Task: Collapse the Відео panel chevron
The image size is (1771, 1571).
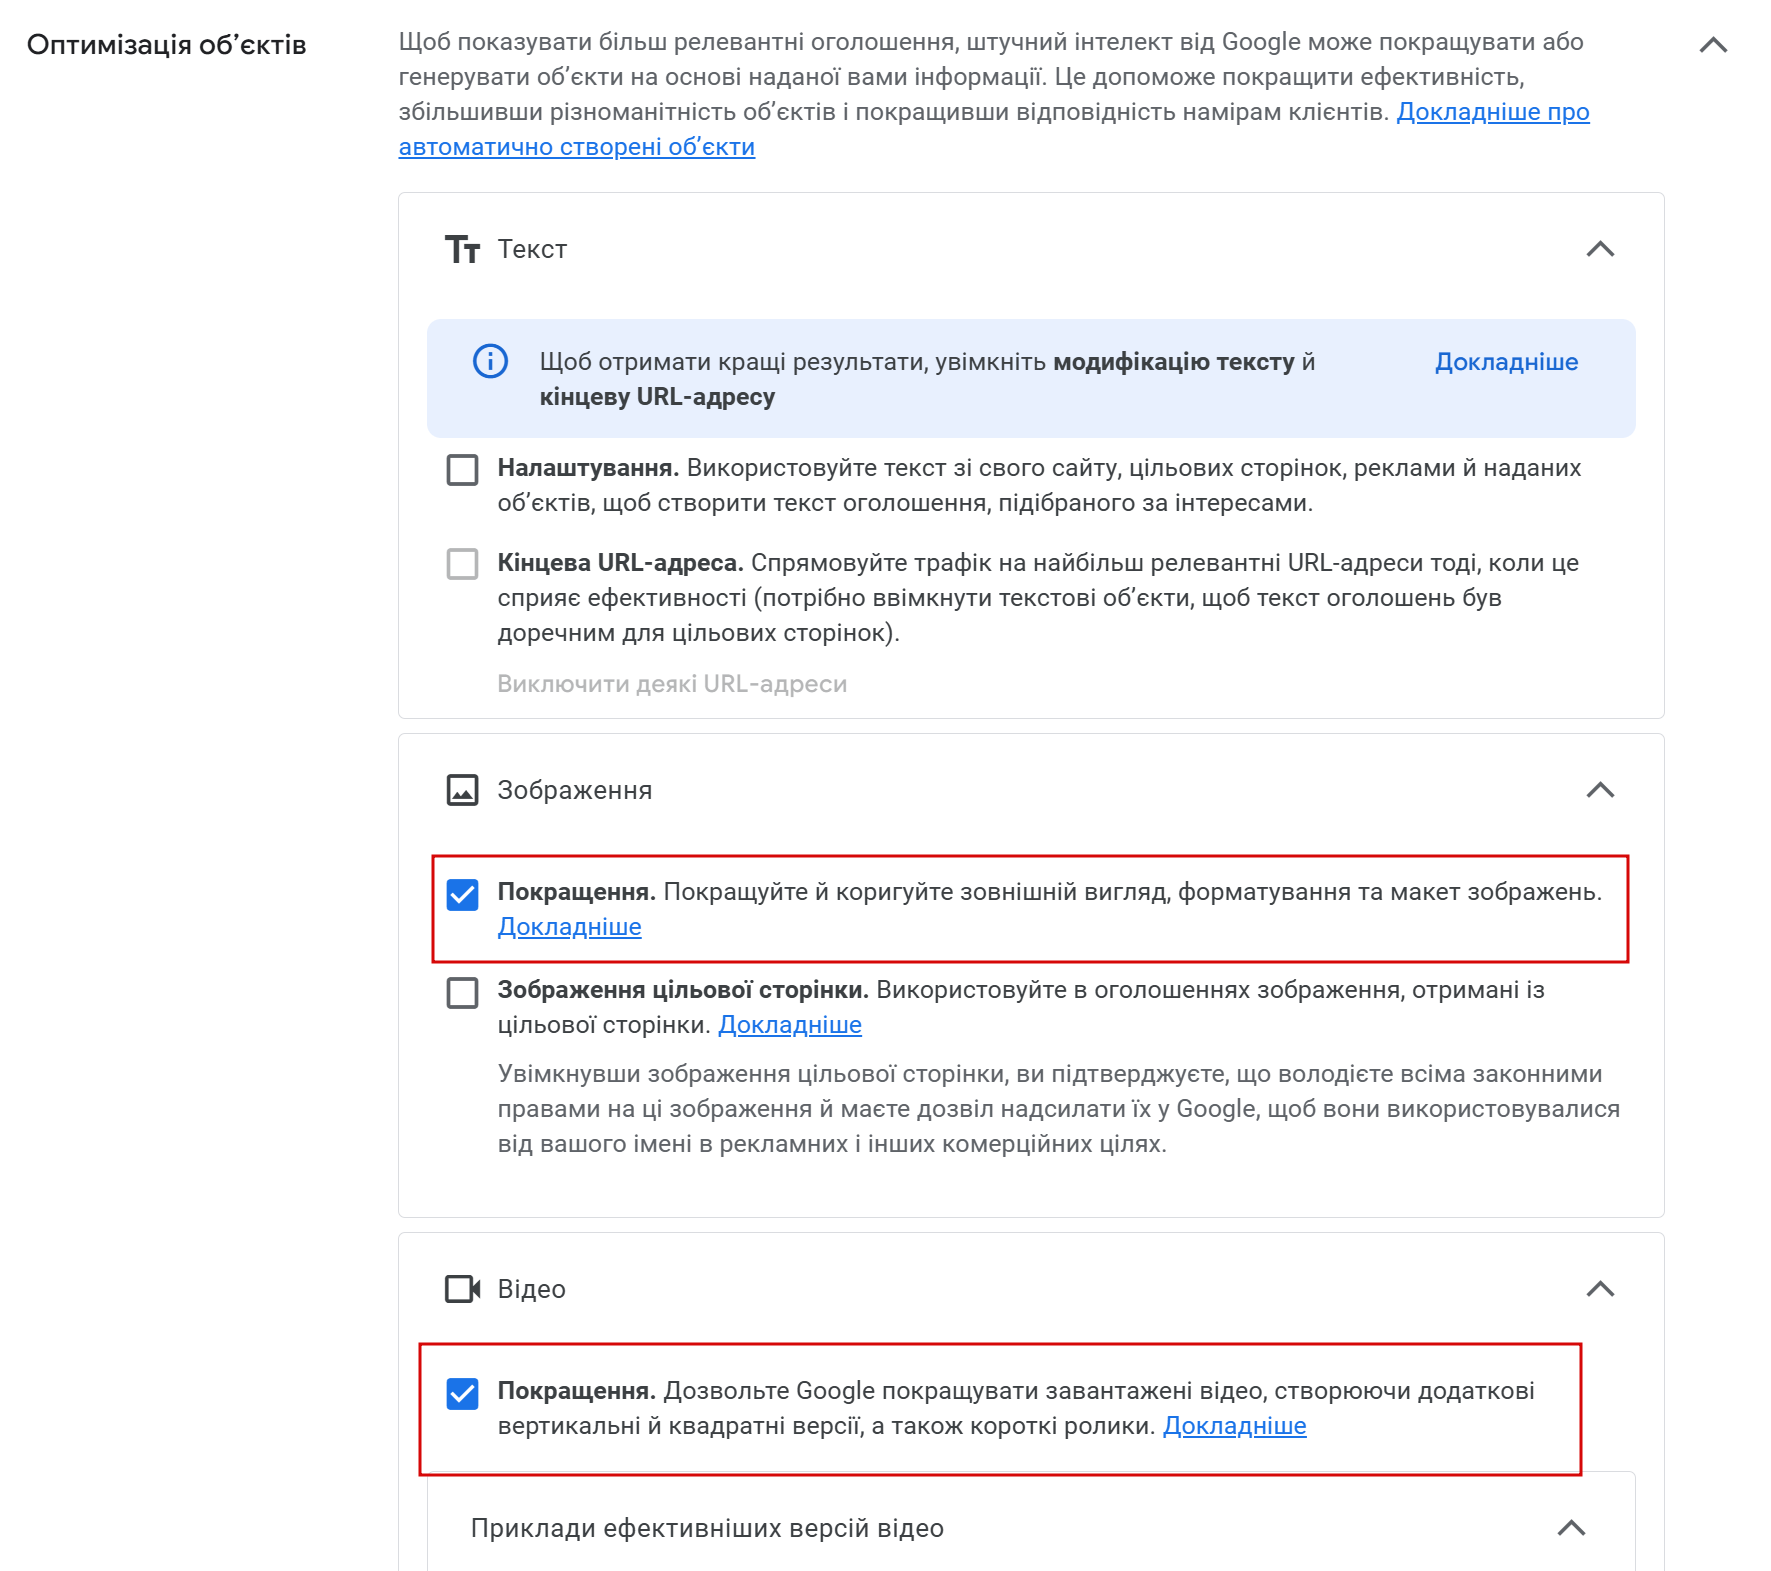Action: coord(1601,1289)
